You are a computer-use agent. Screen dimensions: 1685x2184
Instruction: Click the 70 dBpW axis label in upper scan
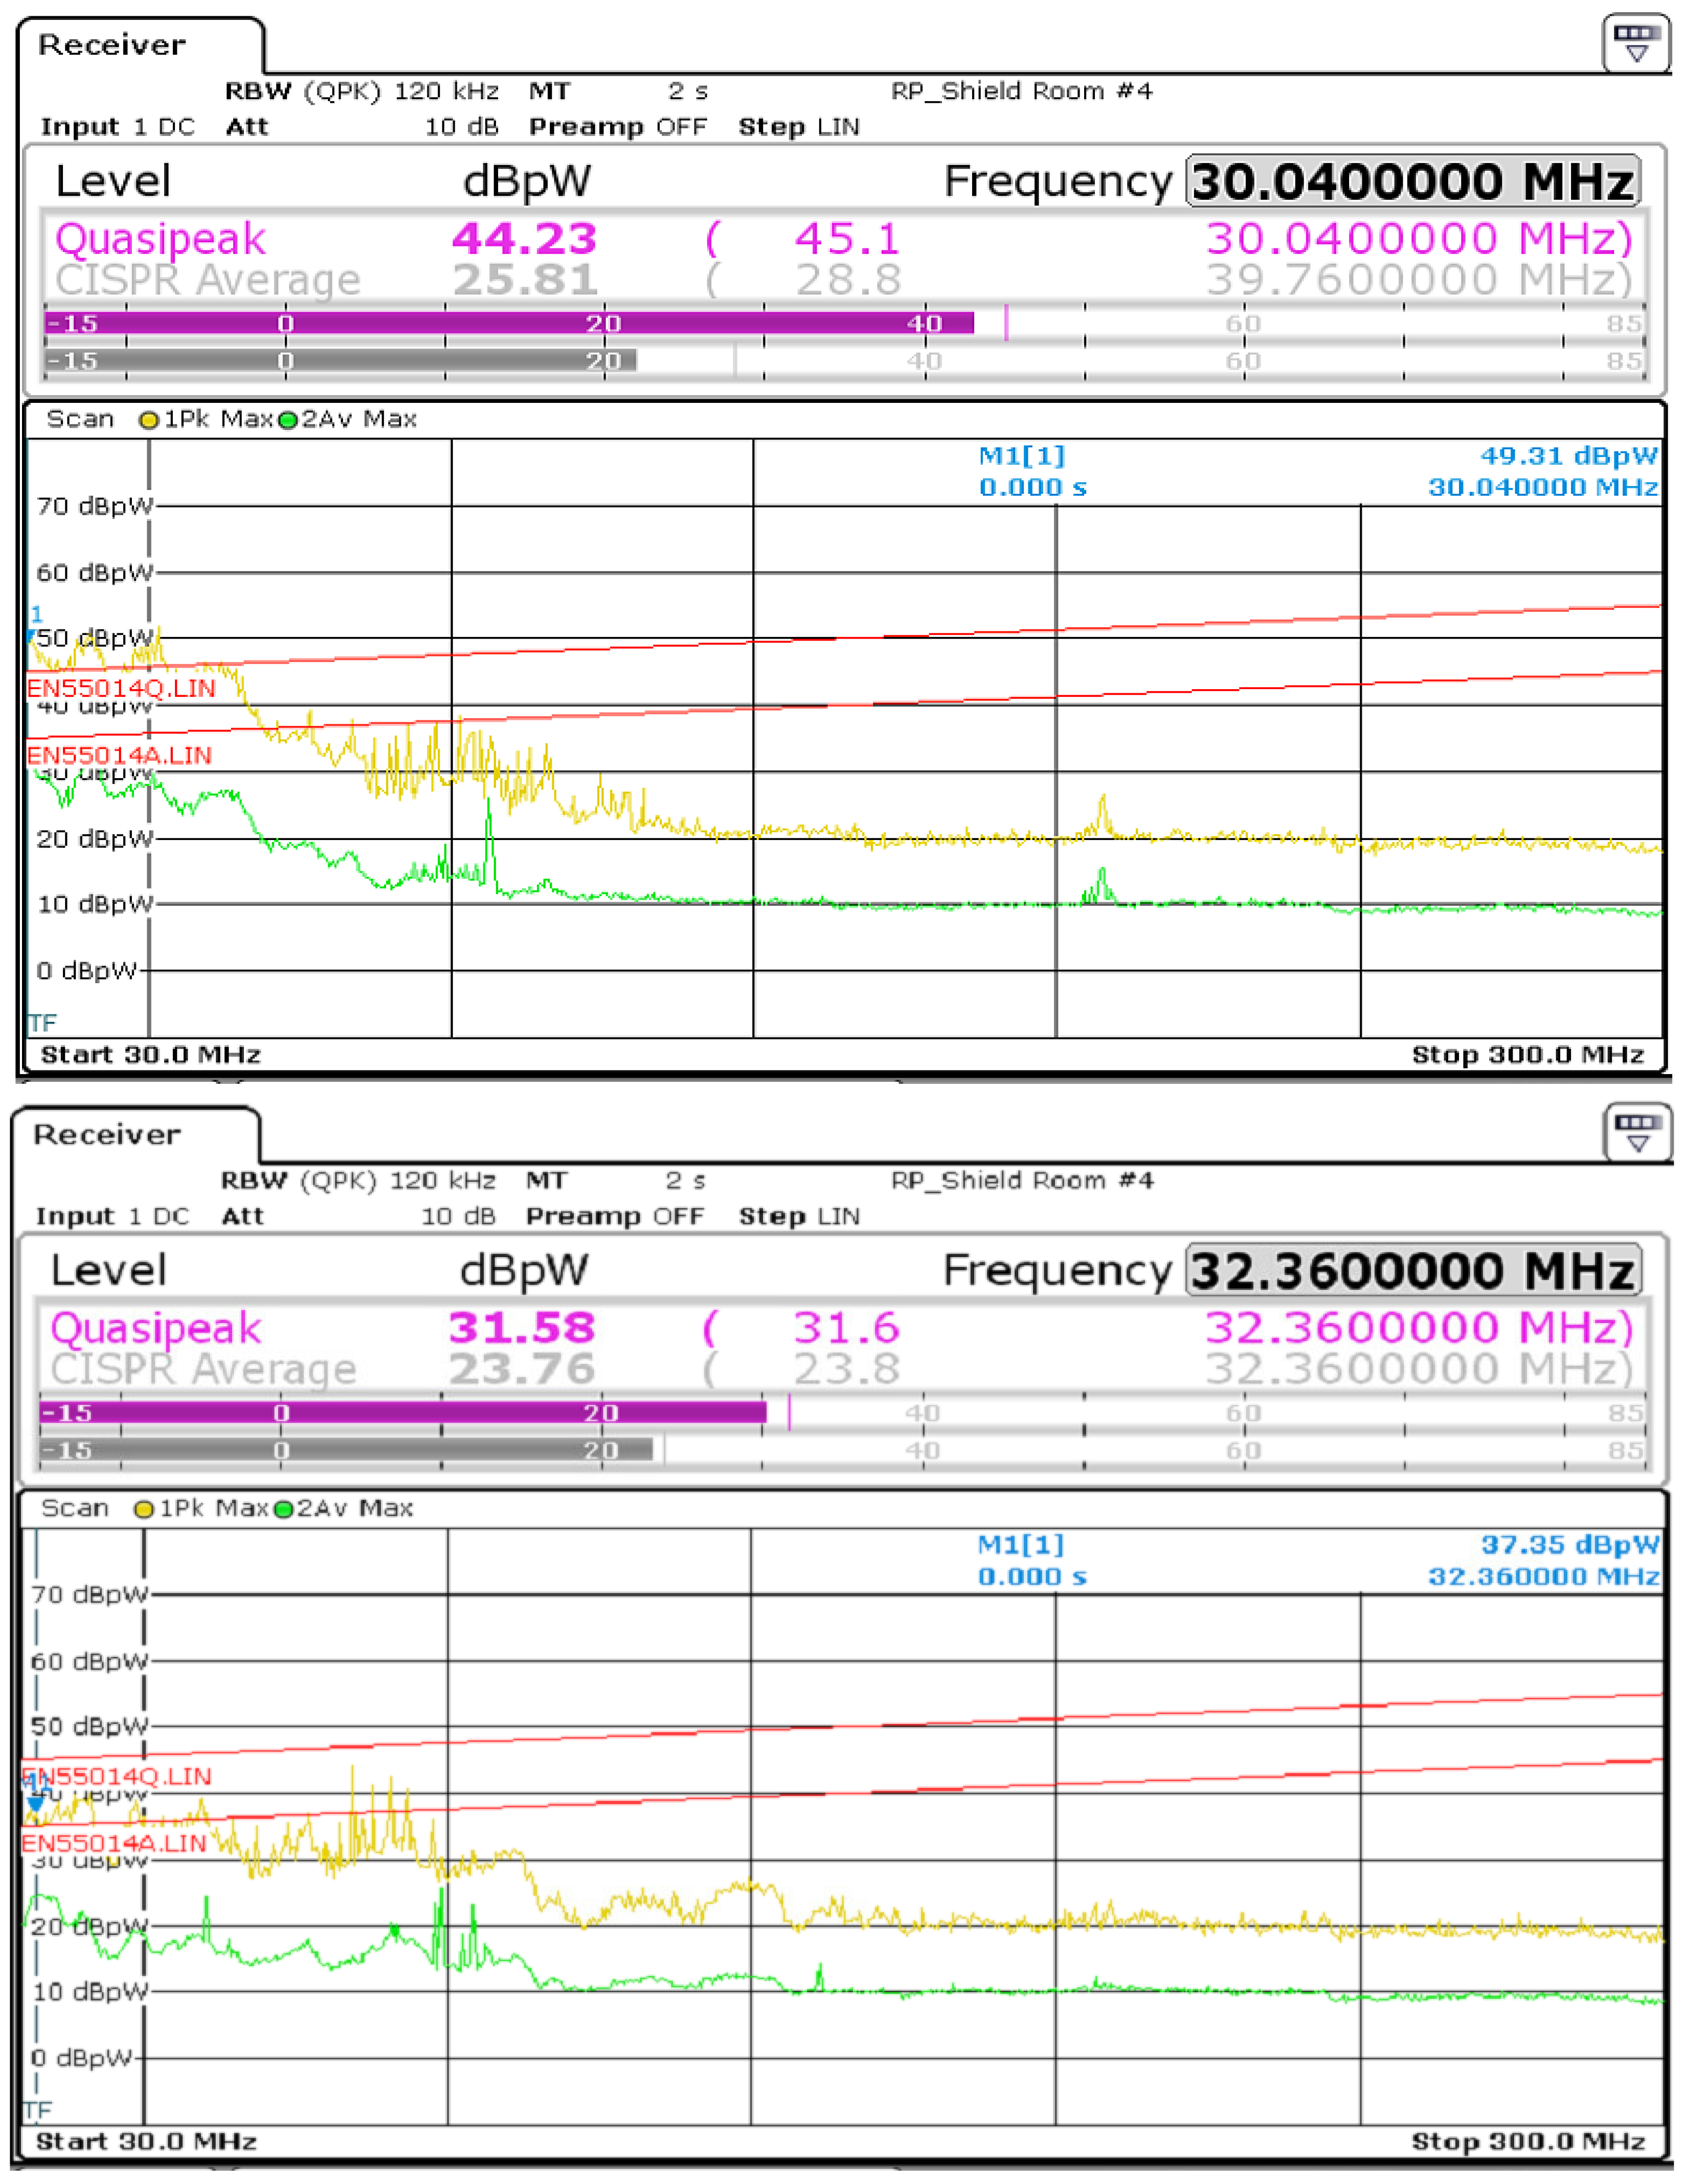coord(95,506)
